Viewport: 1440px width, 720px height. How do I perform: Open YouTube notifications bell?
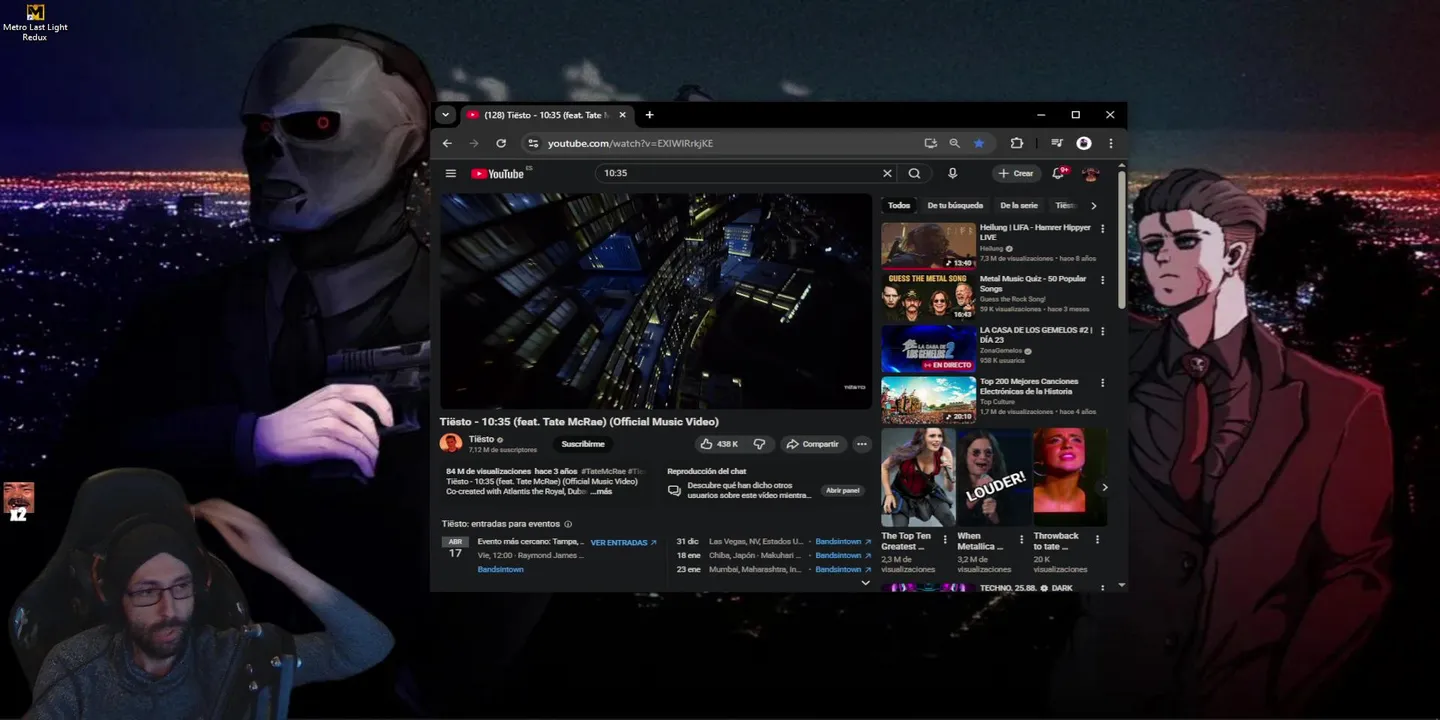click(x=1059, y=173)
